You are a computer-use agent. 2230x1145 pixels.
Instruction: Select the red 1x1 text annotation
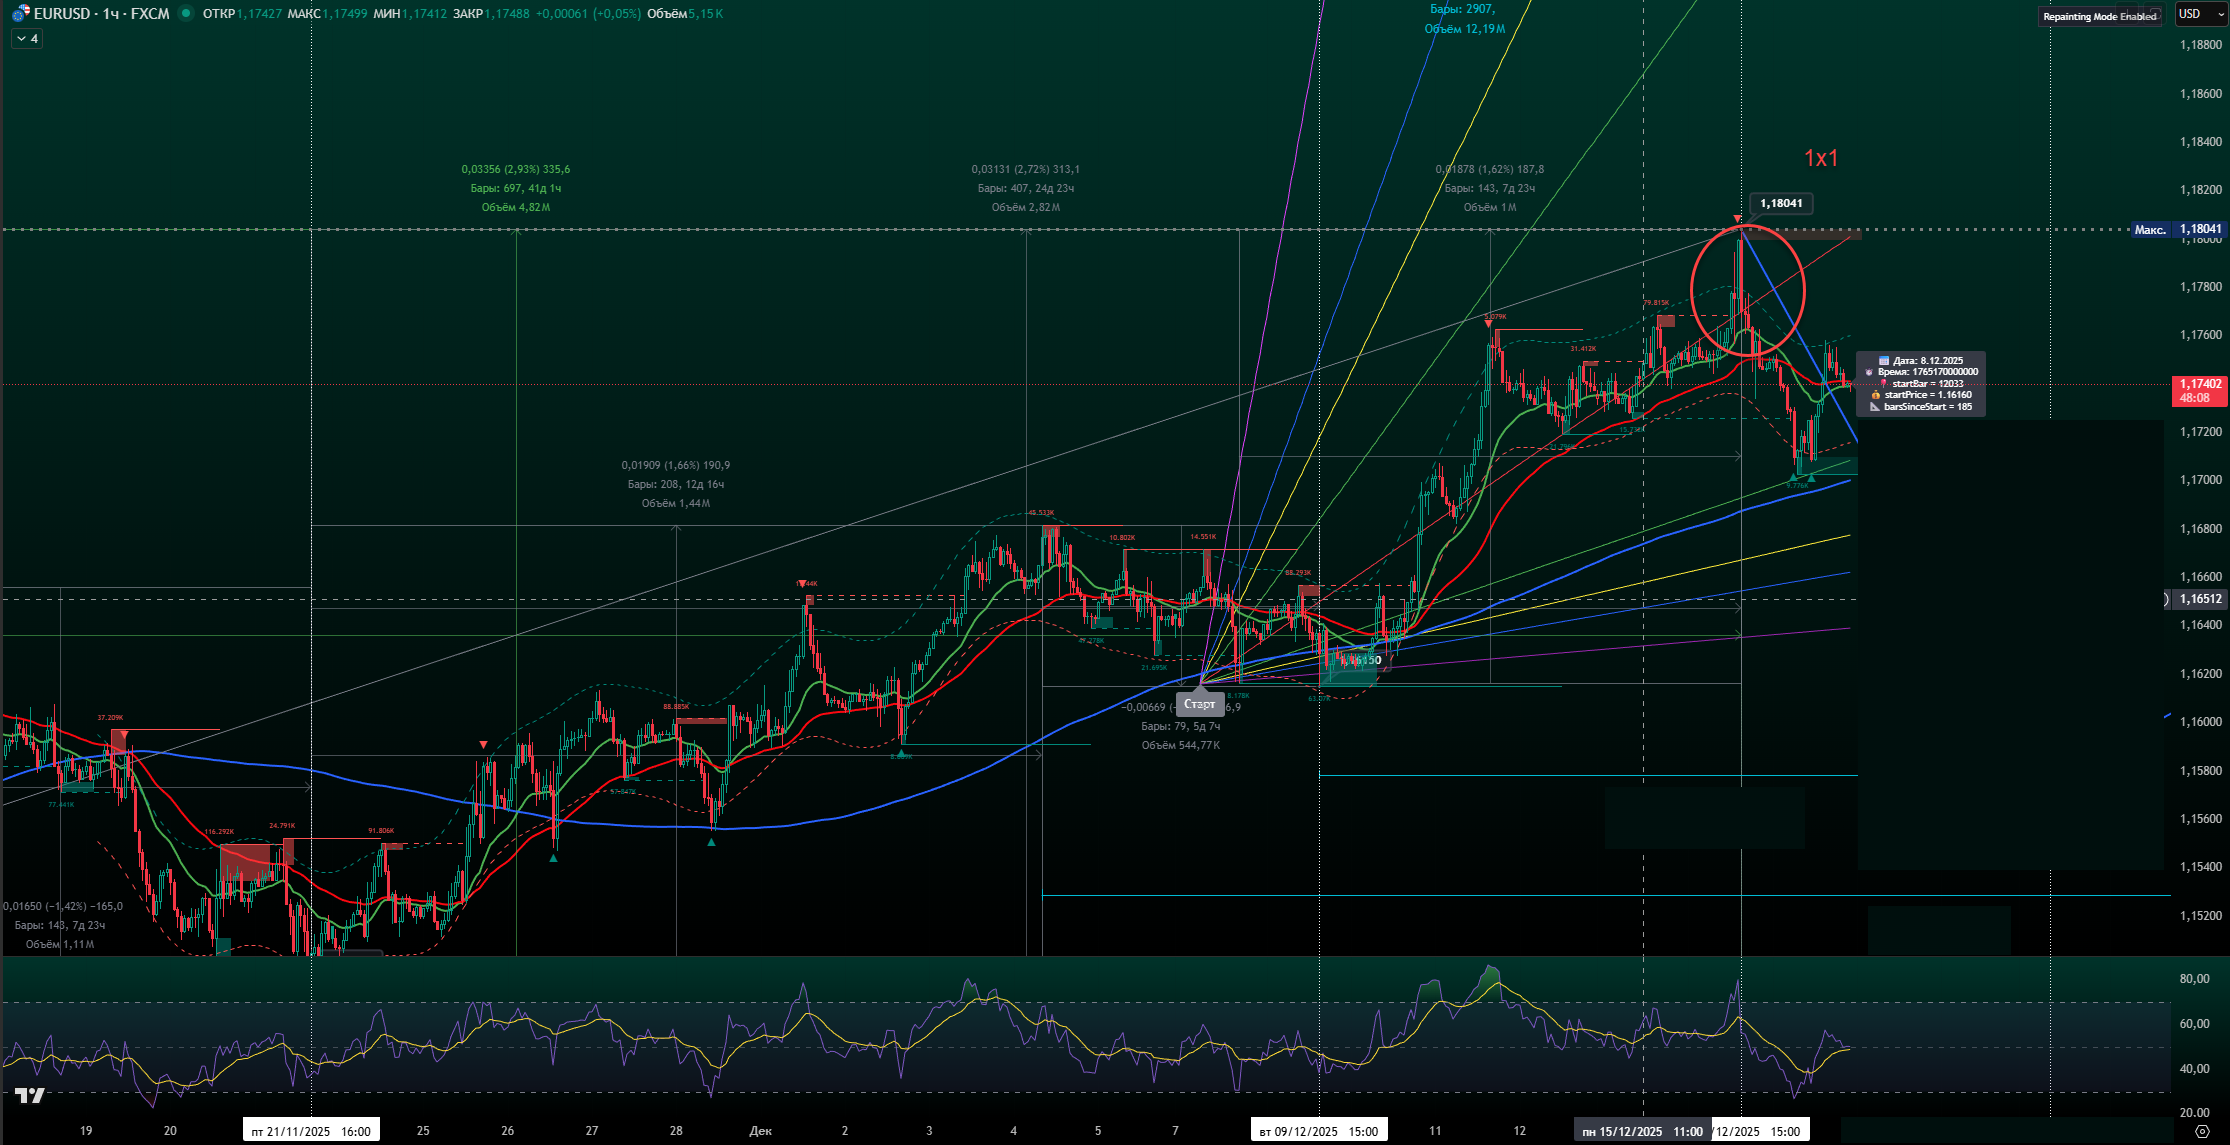coord(1820,158)
